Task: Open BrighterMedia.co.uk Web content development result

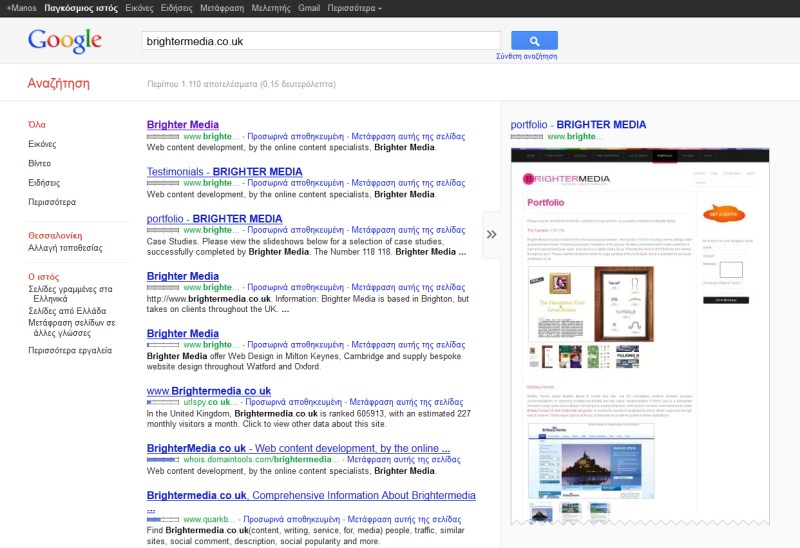Action: pos(298,448)
